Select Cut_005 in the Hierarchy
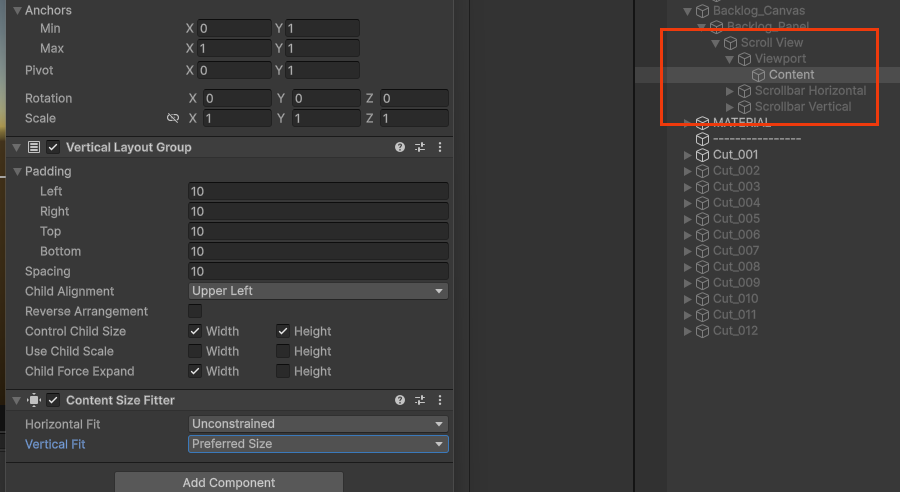Image resolution: width=900 pixels, height=492 pixels. coord(736,219)
